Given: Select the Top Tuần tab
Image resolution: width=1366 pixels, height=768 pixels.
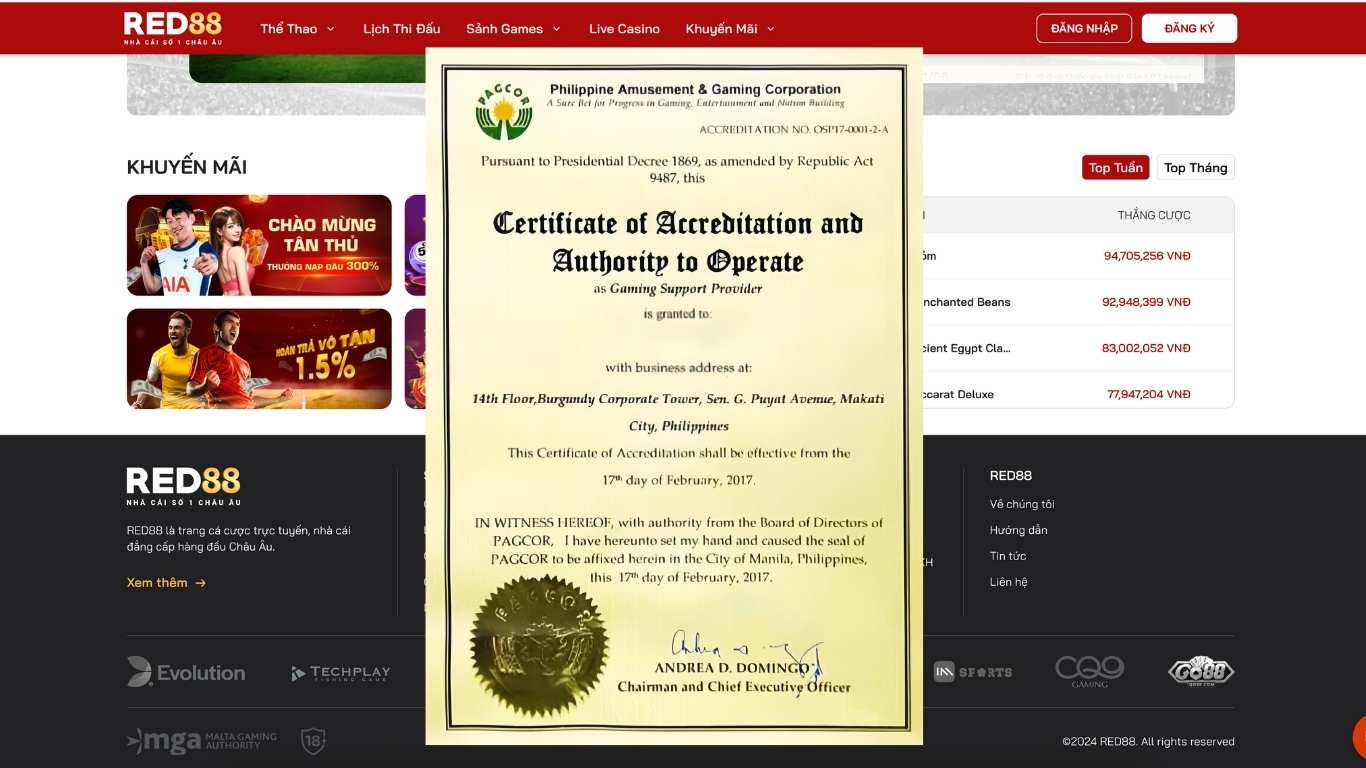Looking at the screenshot, I should (x=1116, y=167).
